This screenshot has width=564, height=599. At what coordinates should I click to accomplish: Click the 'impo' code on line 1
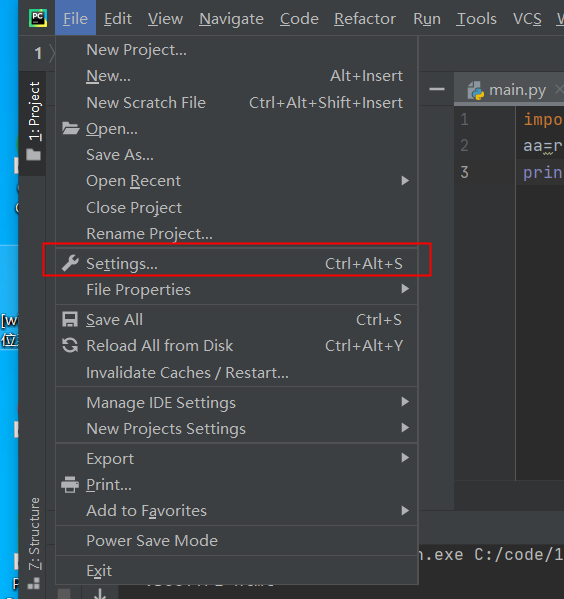(x=543, y=120)
